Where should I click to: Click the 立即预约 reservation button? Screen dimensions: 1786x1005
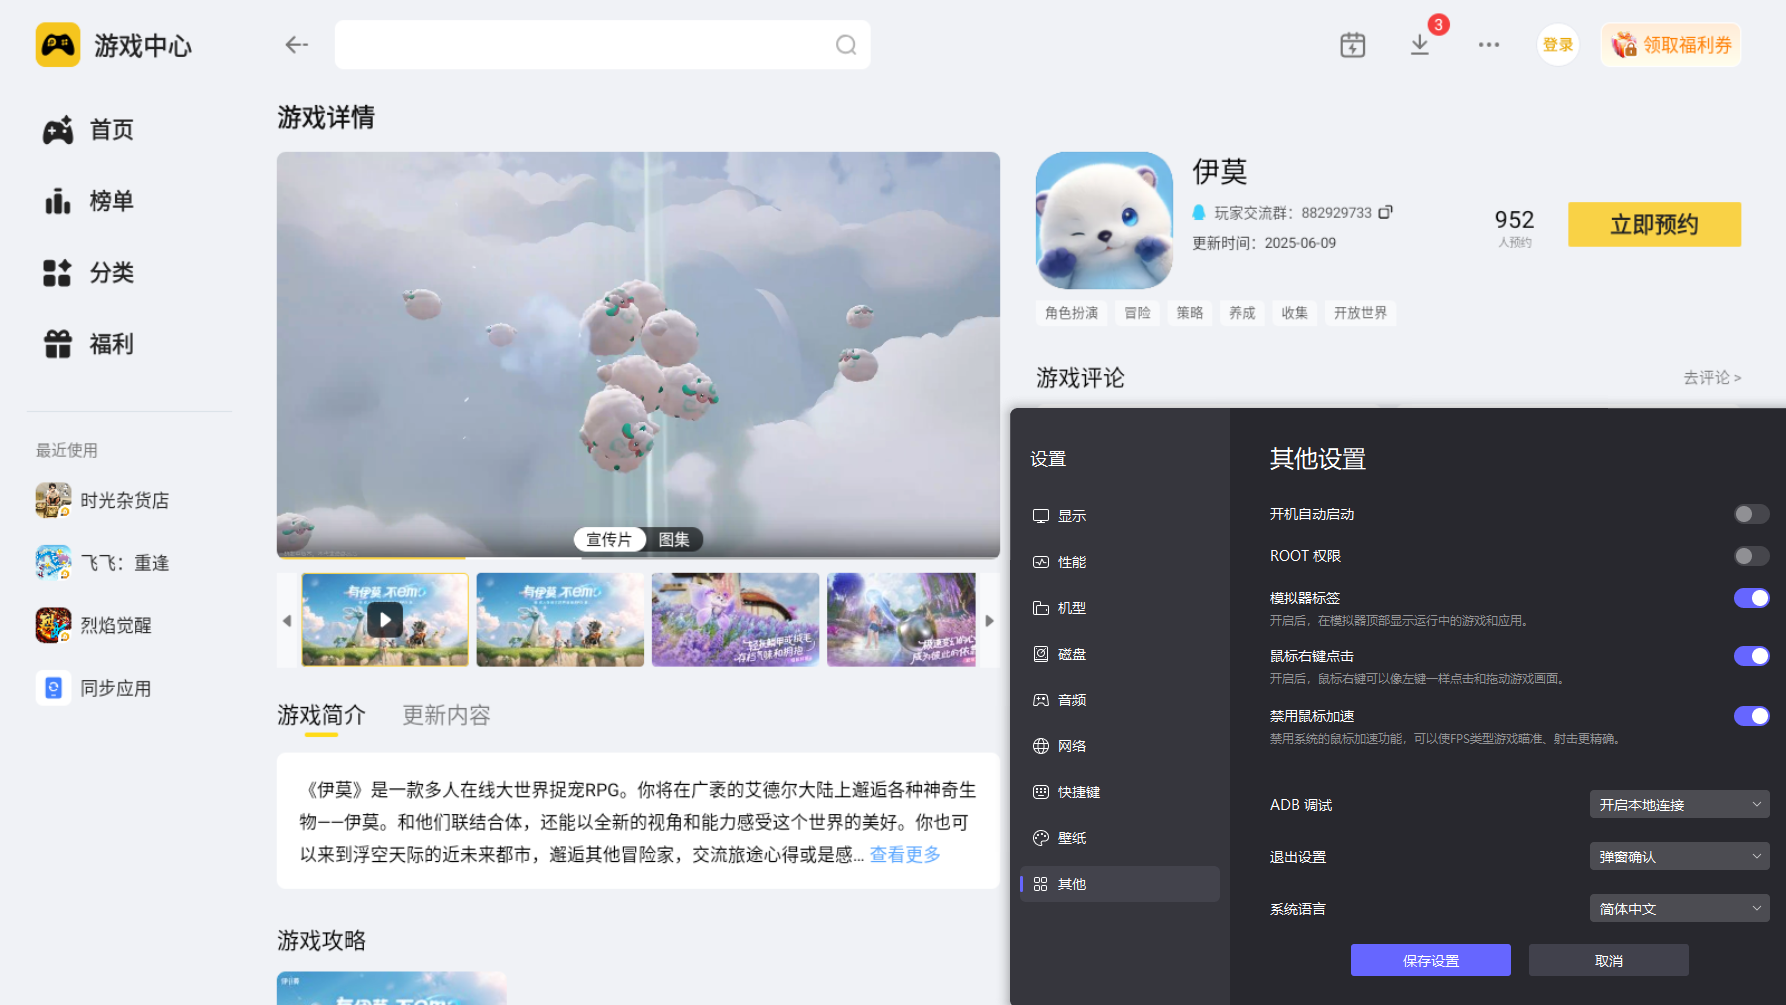1654,224
